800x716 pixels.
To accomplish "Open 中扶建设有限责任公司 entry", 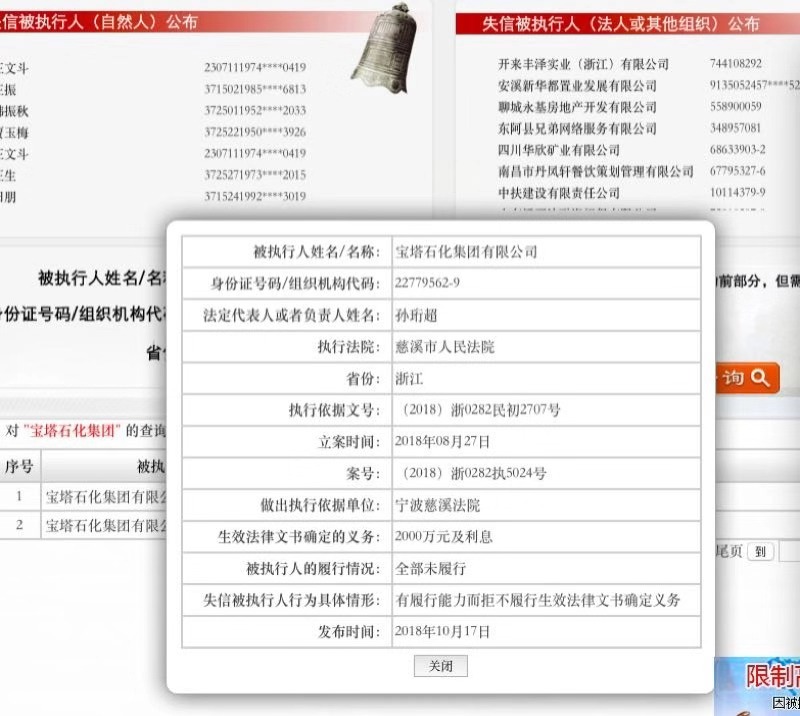I will pyautogui.click(x=559, y=193).
